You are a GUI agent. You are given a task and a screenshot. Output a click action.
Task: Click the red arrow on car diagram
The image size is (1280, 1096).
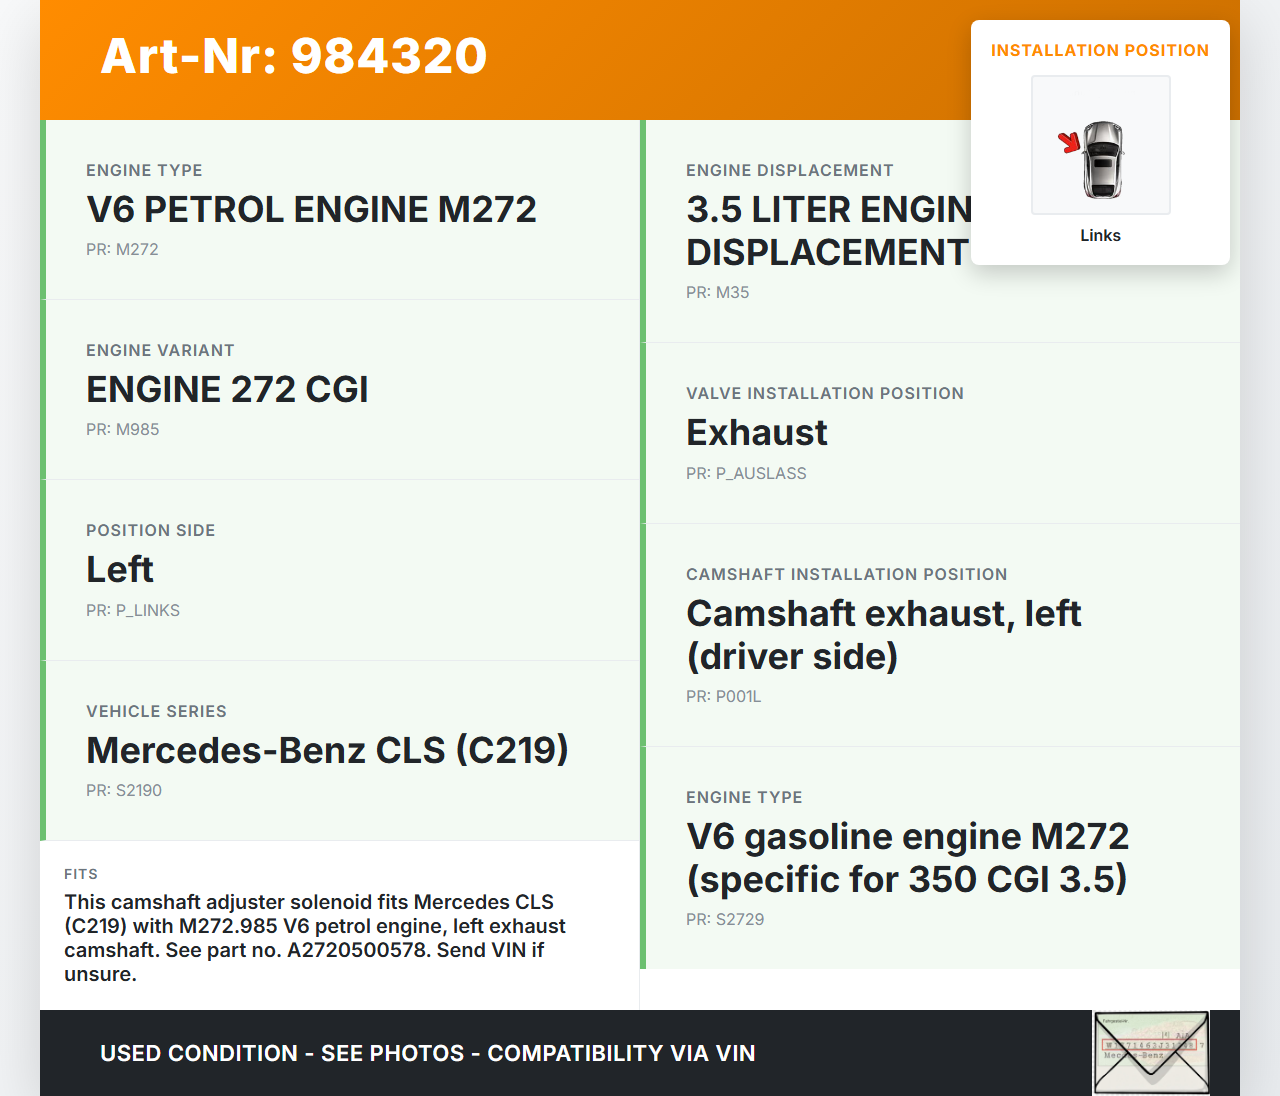pyautogui.click(x=1070, y=143)
